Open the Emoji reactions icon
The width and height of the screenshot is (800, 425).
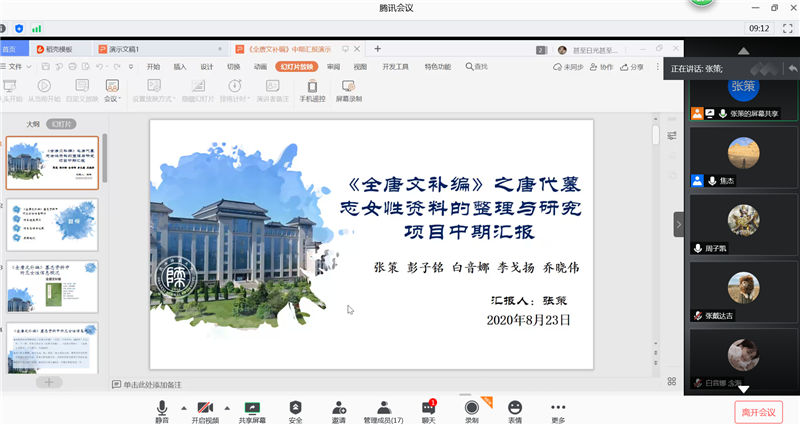[515, 409]
